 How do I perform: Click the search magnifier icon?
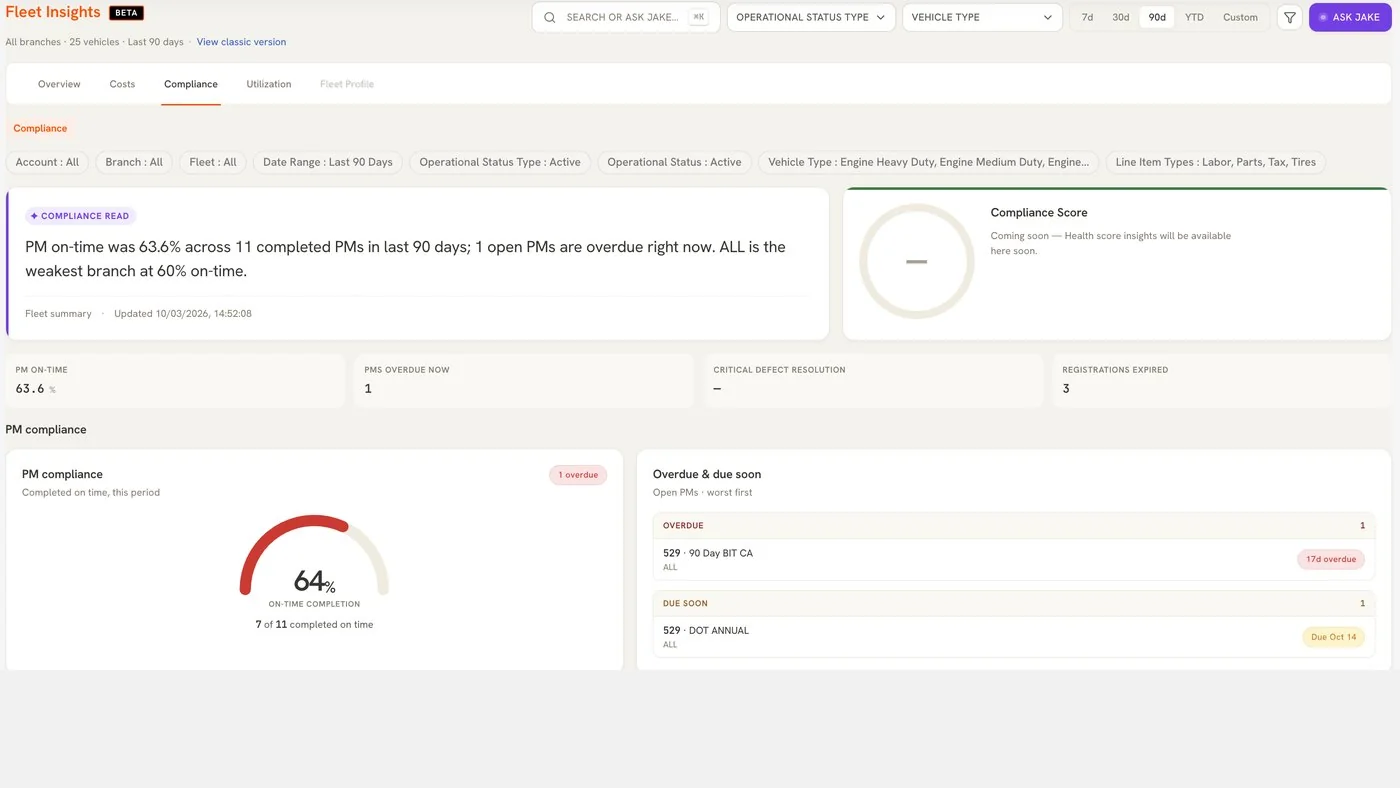[x=550, y=17]
